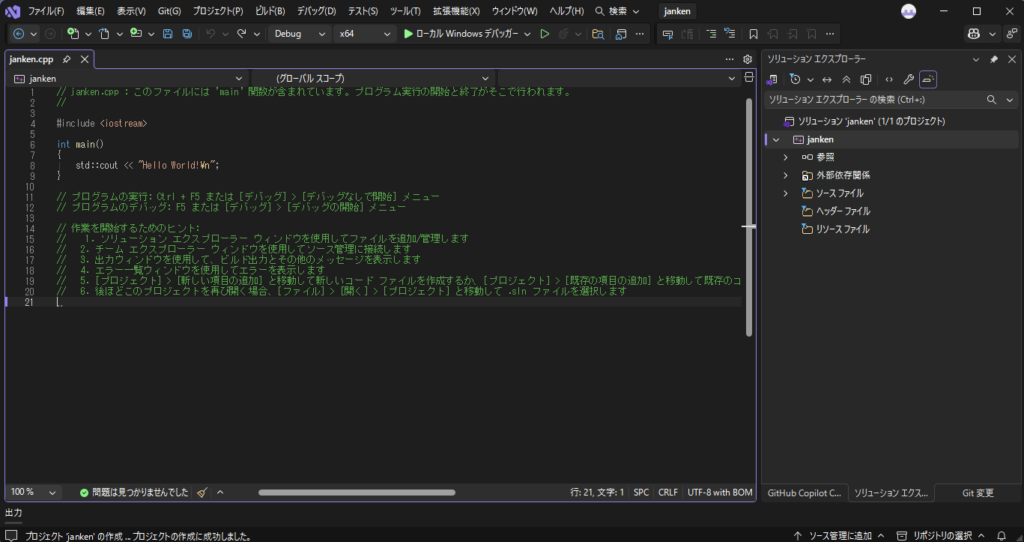This screenshot has width=1024, height=542.
Task: Click the output window icon in status bar
Action: click(x=11, y=536)
